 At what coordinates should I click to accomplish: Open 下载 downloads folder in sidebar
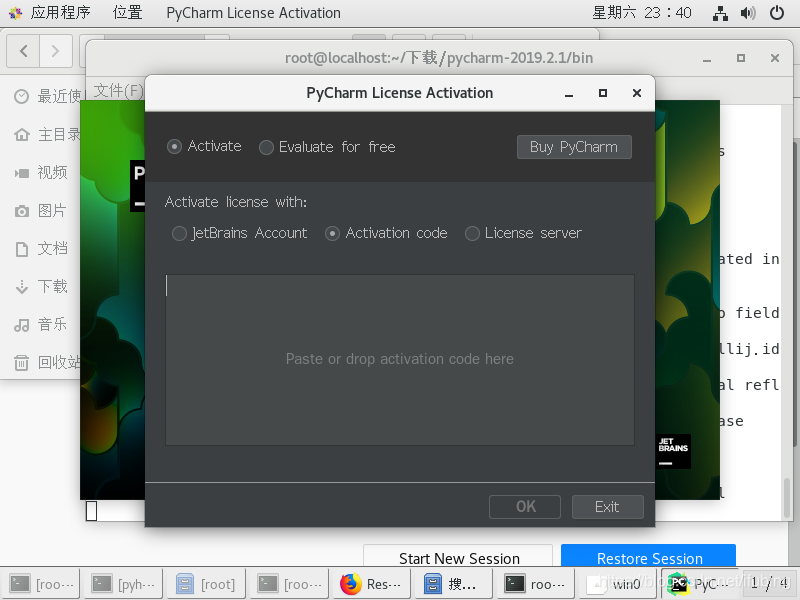[x=41, y=286]
